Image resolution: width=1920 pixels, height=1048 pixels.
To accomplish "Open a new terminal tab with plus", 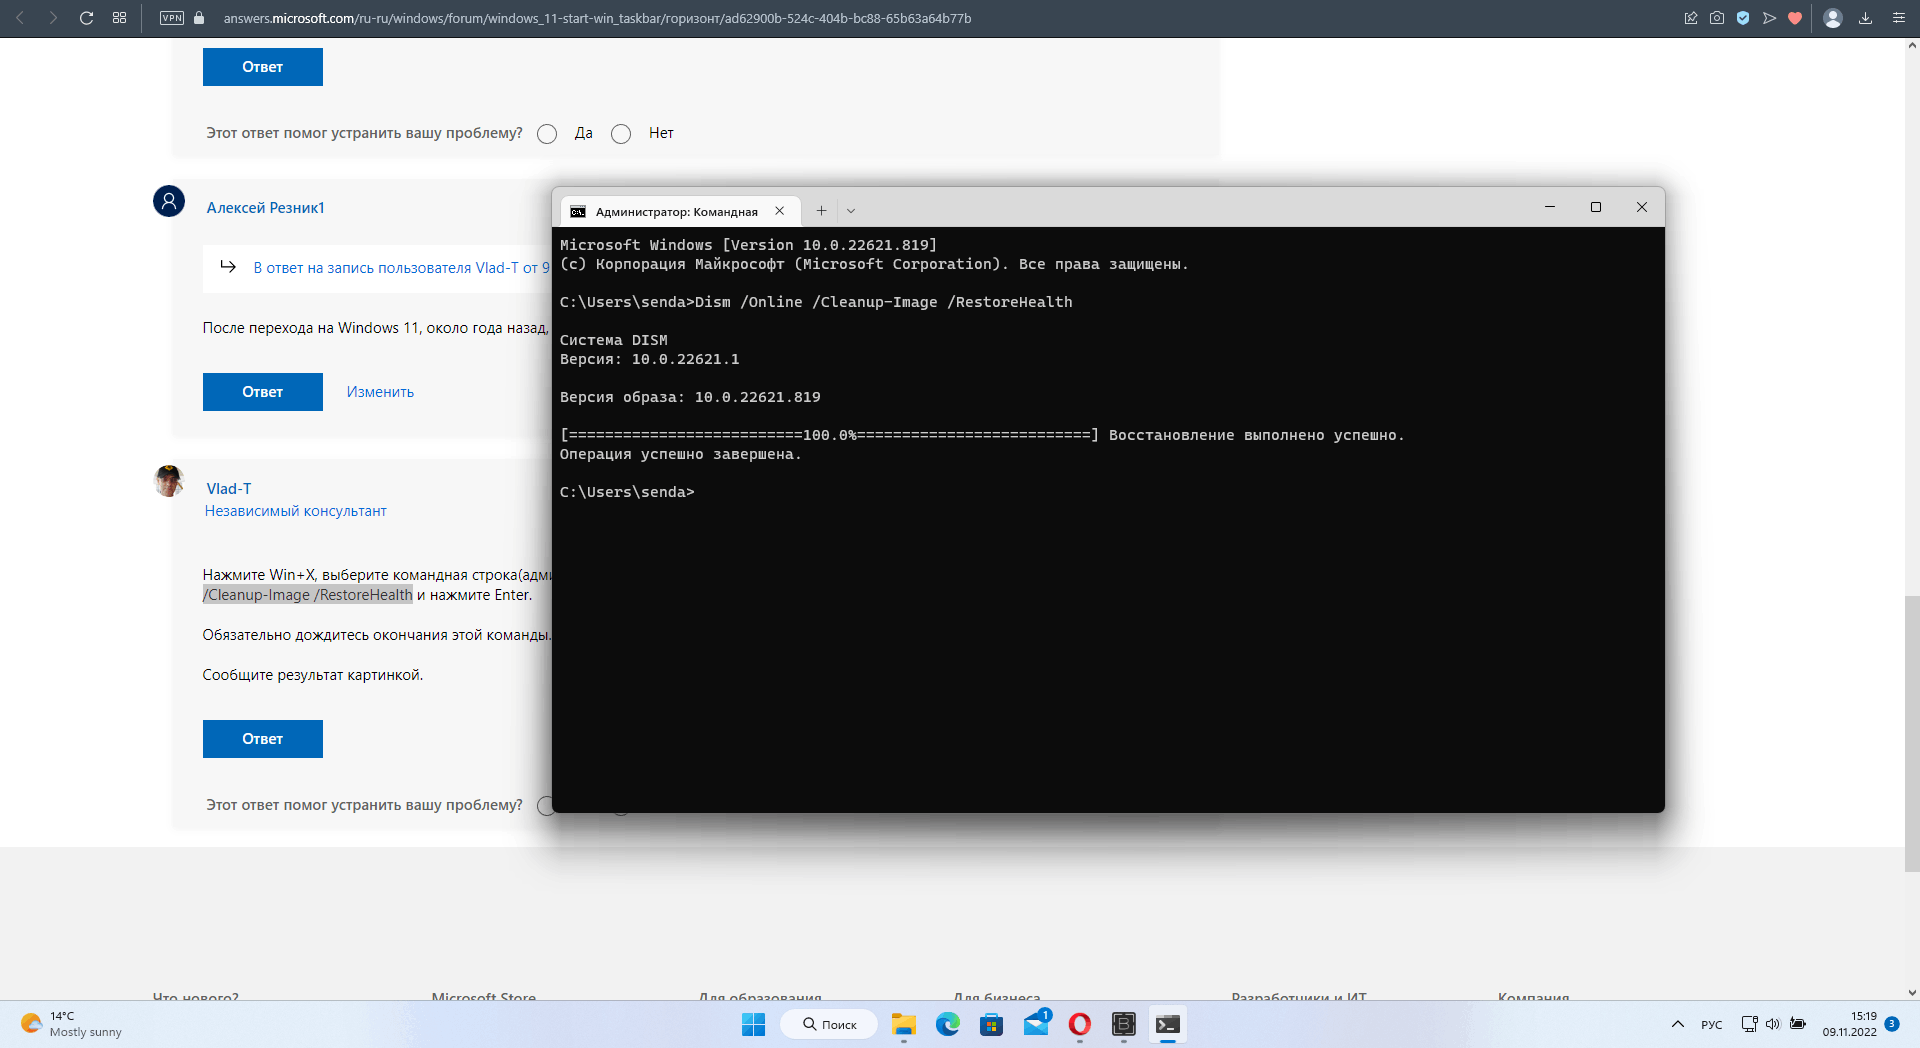I will pos(821,211).
